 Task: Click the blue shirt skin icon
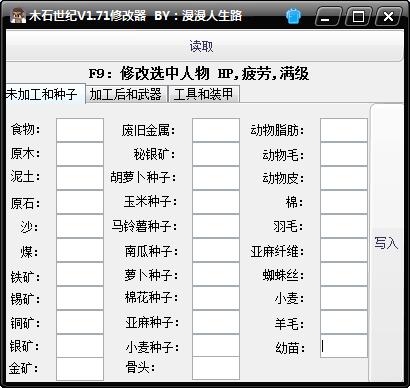point(294,16)
